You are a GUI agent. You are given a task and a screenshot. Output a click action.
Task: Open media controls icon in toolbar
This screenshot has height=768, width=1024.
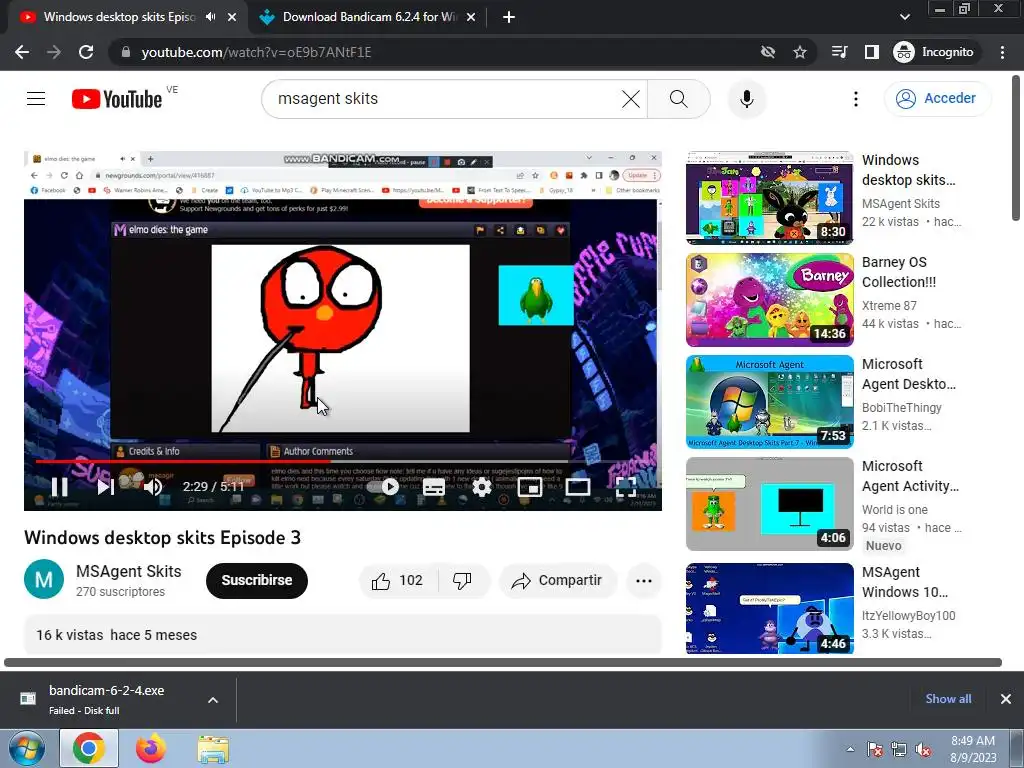click(839, 52)
